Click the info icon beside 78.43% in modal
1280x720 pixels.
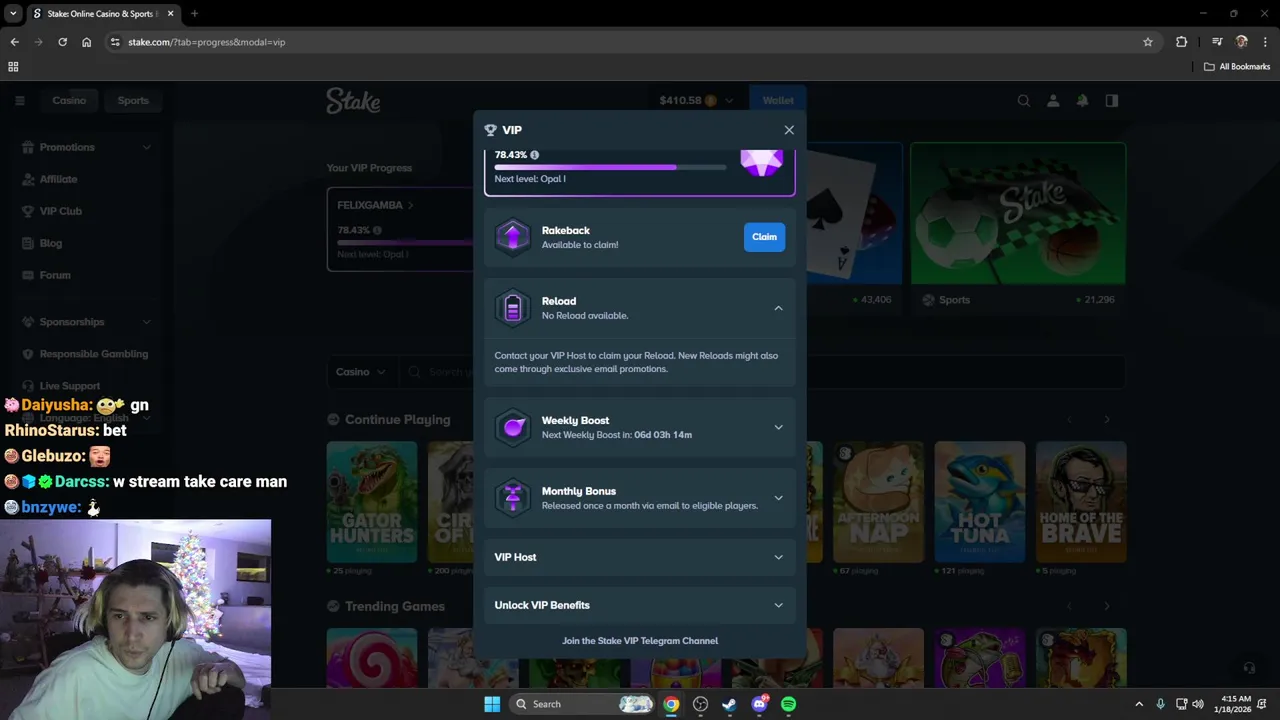[x=534, y=155]
